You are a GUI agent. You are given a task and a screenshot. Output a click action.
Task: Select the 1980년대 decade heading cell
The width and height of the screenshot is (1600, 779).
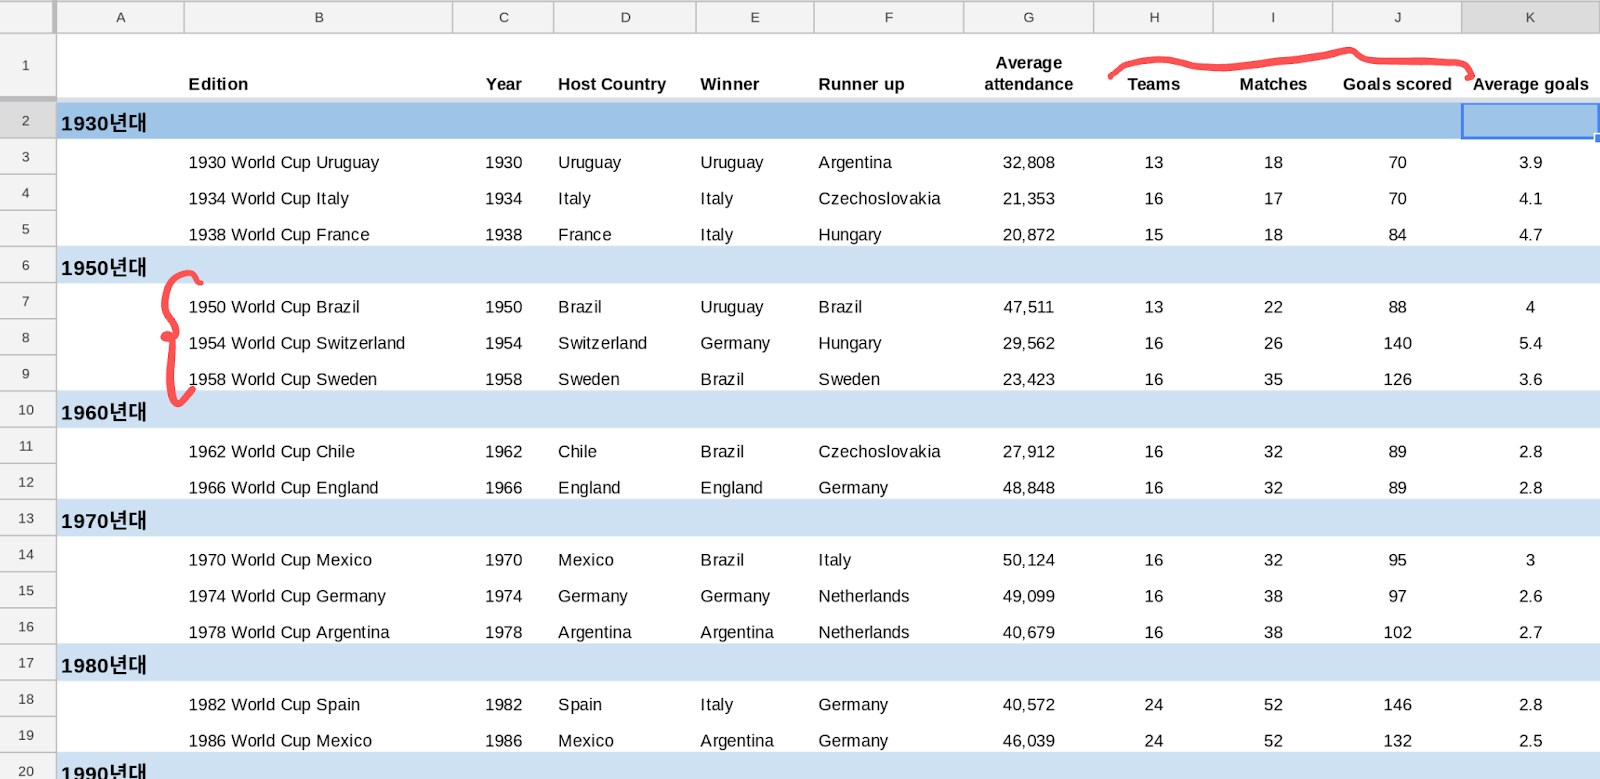(x=104, y=665)
